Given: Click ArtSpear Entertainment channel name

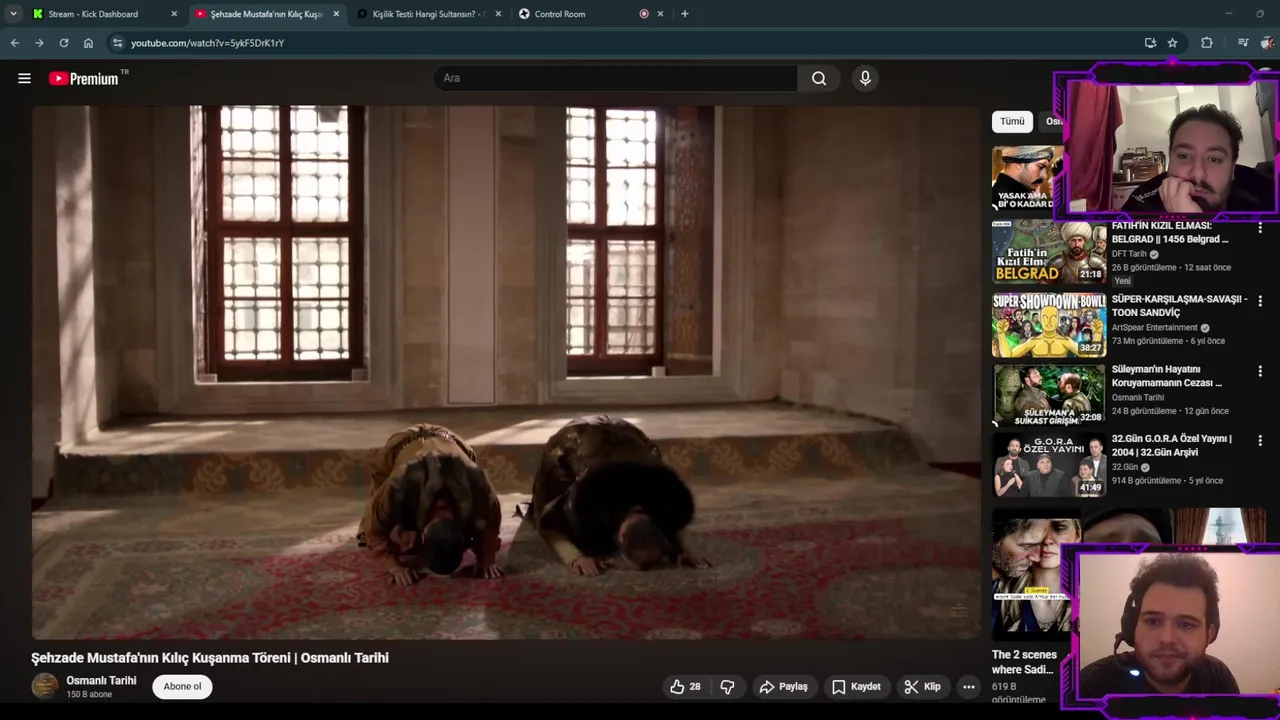Looking at the screenshot, I should tap(1155, 327).
